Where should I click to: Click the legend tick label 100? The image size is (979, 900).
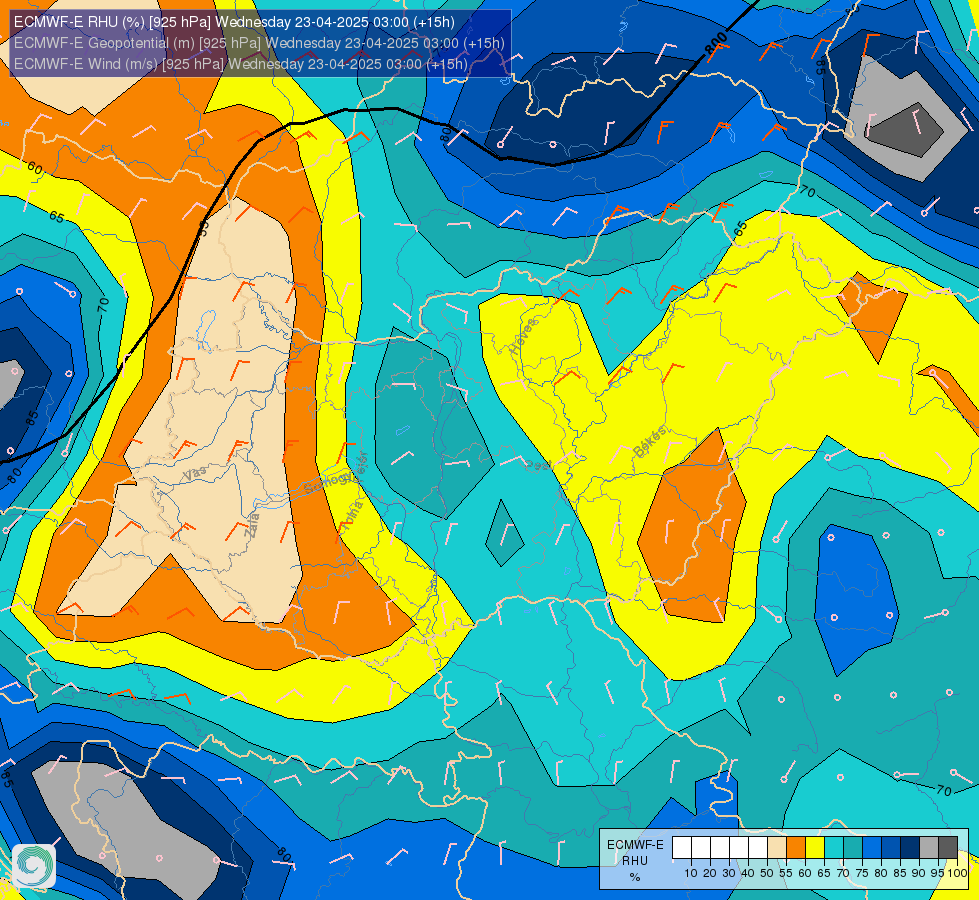pyautogui.click(x=958, y=873)
